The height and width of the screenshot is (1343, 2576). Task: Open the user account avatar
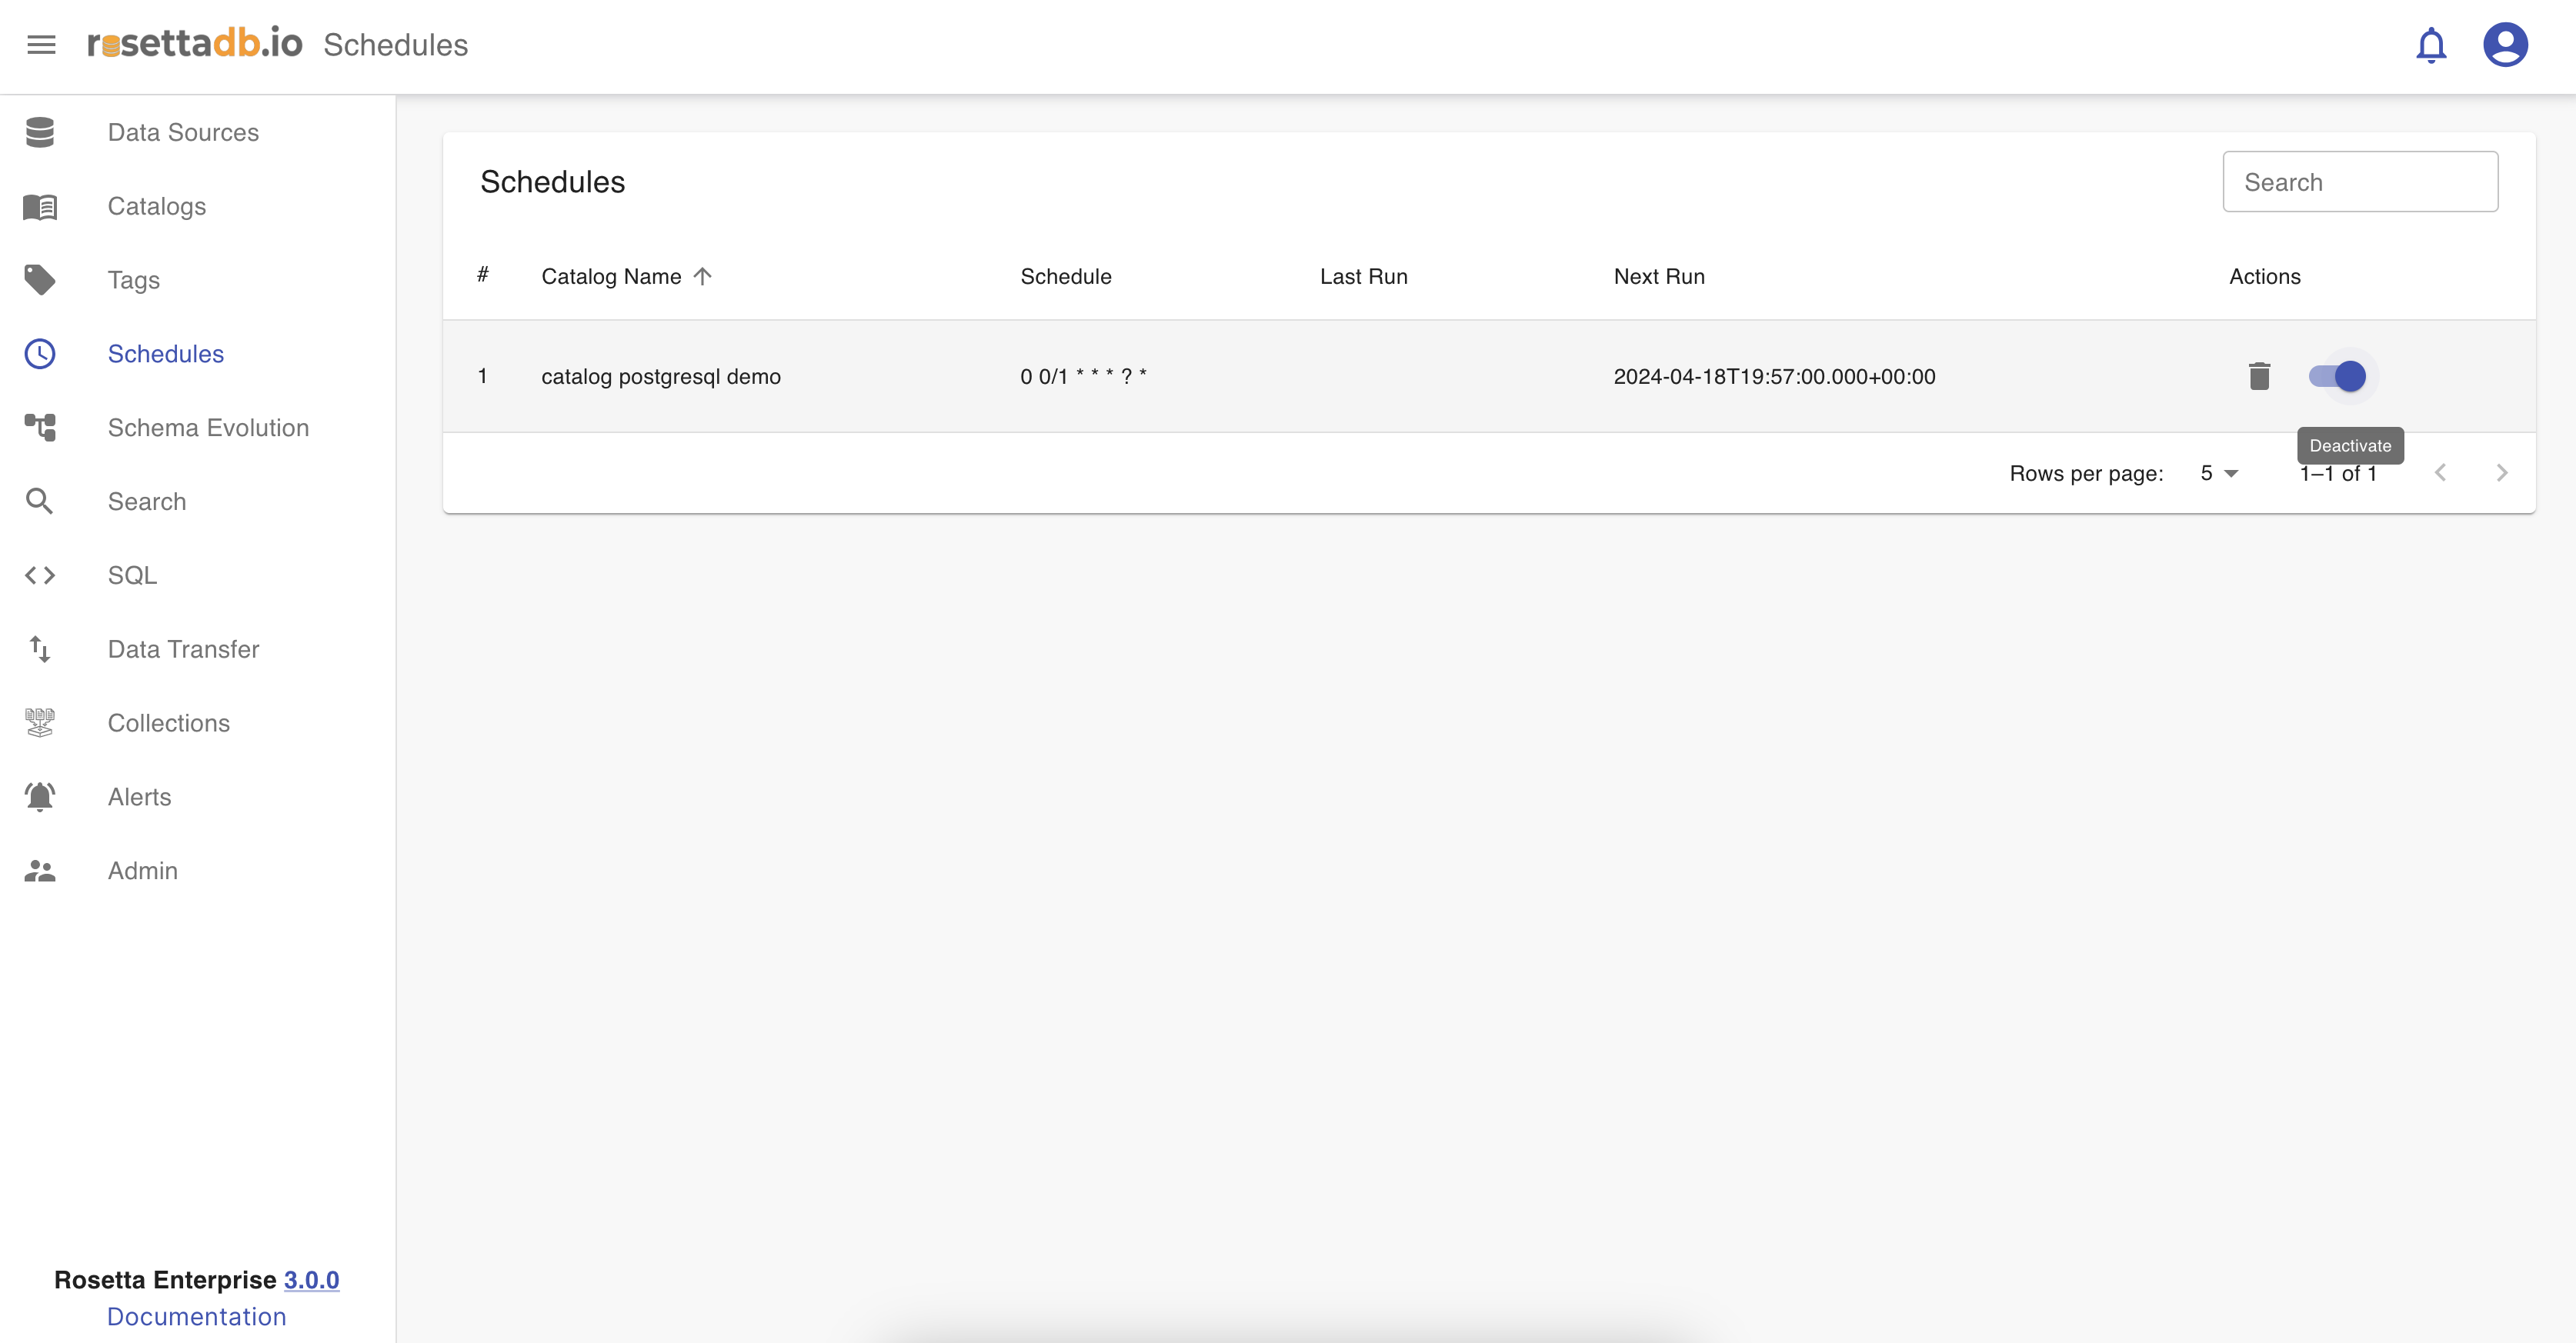[x=2505, y=45]
